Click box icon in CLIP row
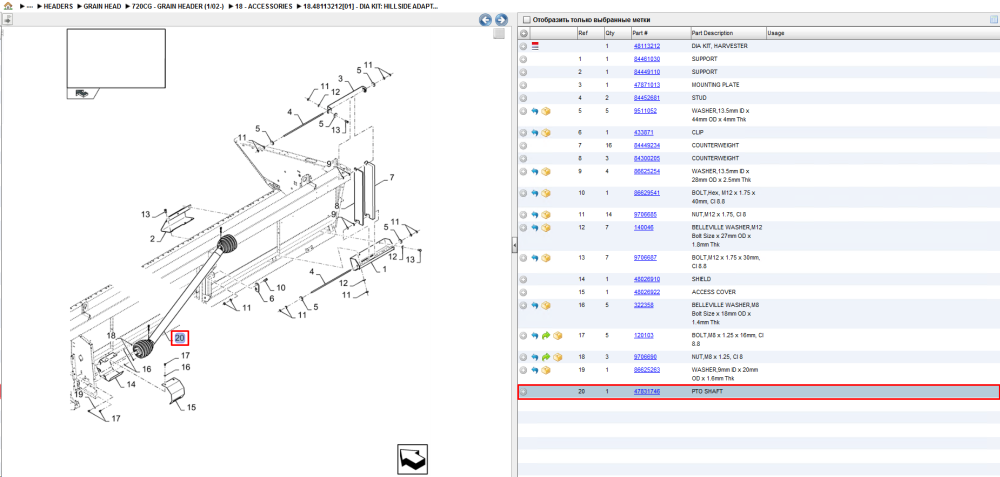 click(x=546, y=133)
